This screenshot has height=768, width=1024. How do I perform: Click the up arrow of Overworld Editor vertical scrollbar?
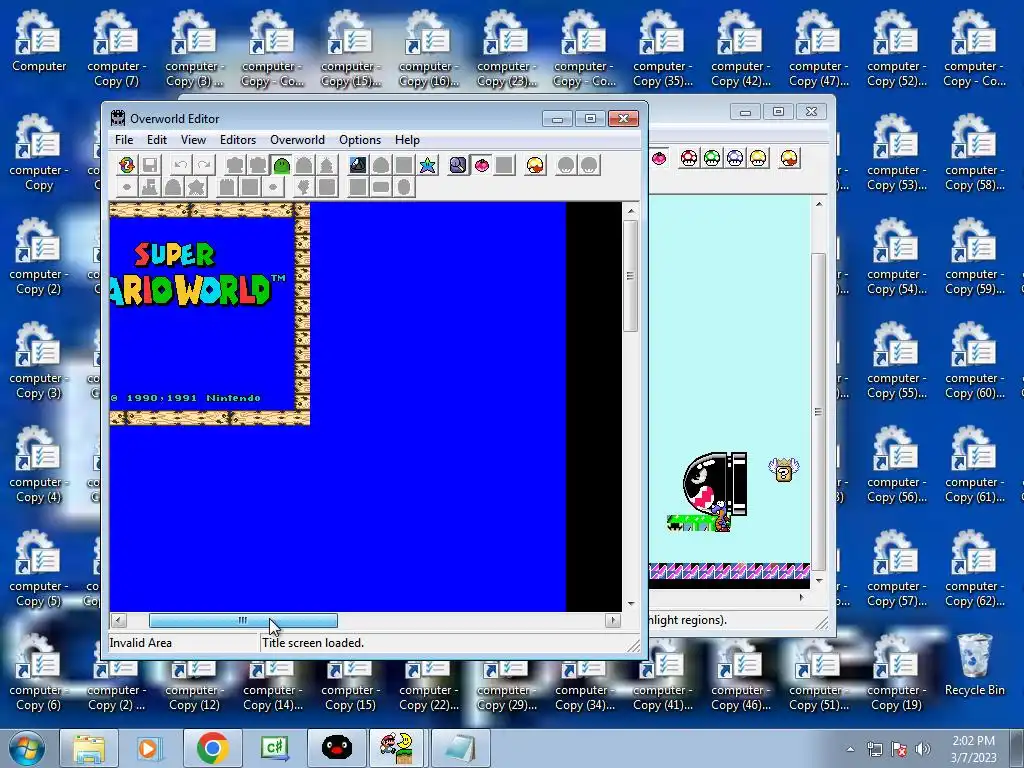click(x=631, y=211)
